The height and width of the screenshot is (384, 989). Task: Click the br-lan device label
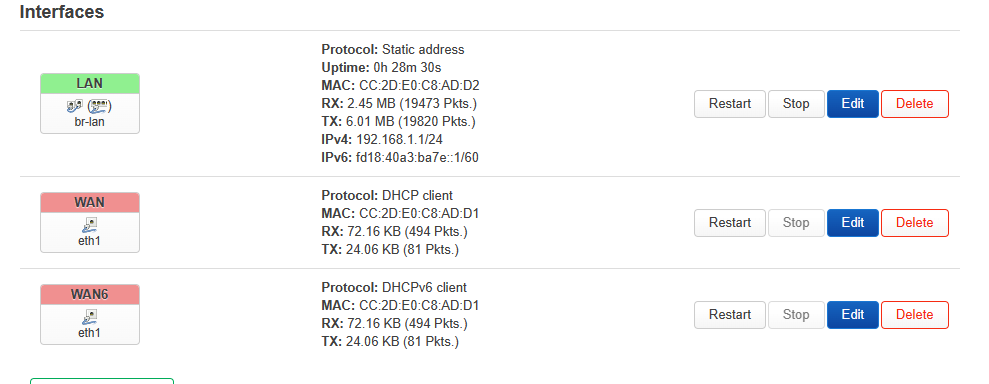point(90,122)
